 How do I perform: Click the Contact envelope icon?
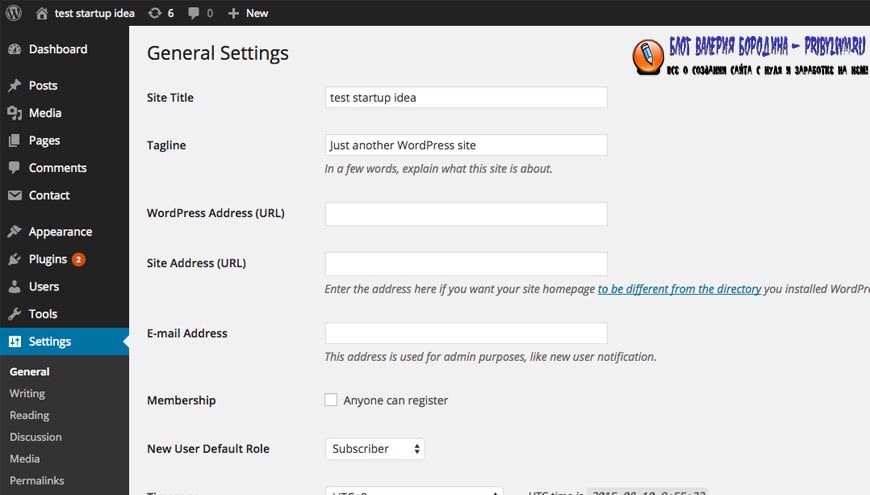point(14,195)
